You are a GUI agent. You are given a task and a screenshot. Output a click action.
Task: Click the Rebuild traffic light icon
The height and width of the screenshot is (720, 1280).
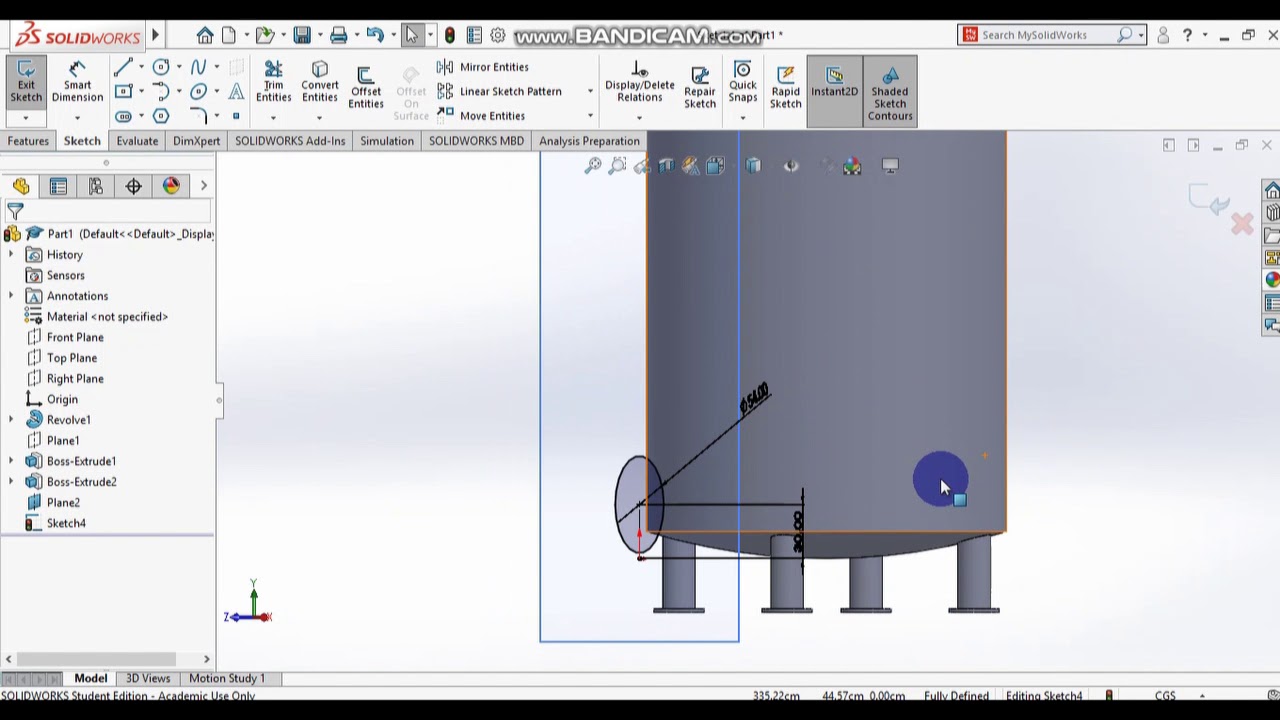[450, 35]
